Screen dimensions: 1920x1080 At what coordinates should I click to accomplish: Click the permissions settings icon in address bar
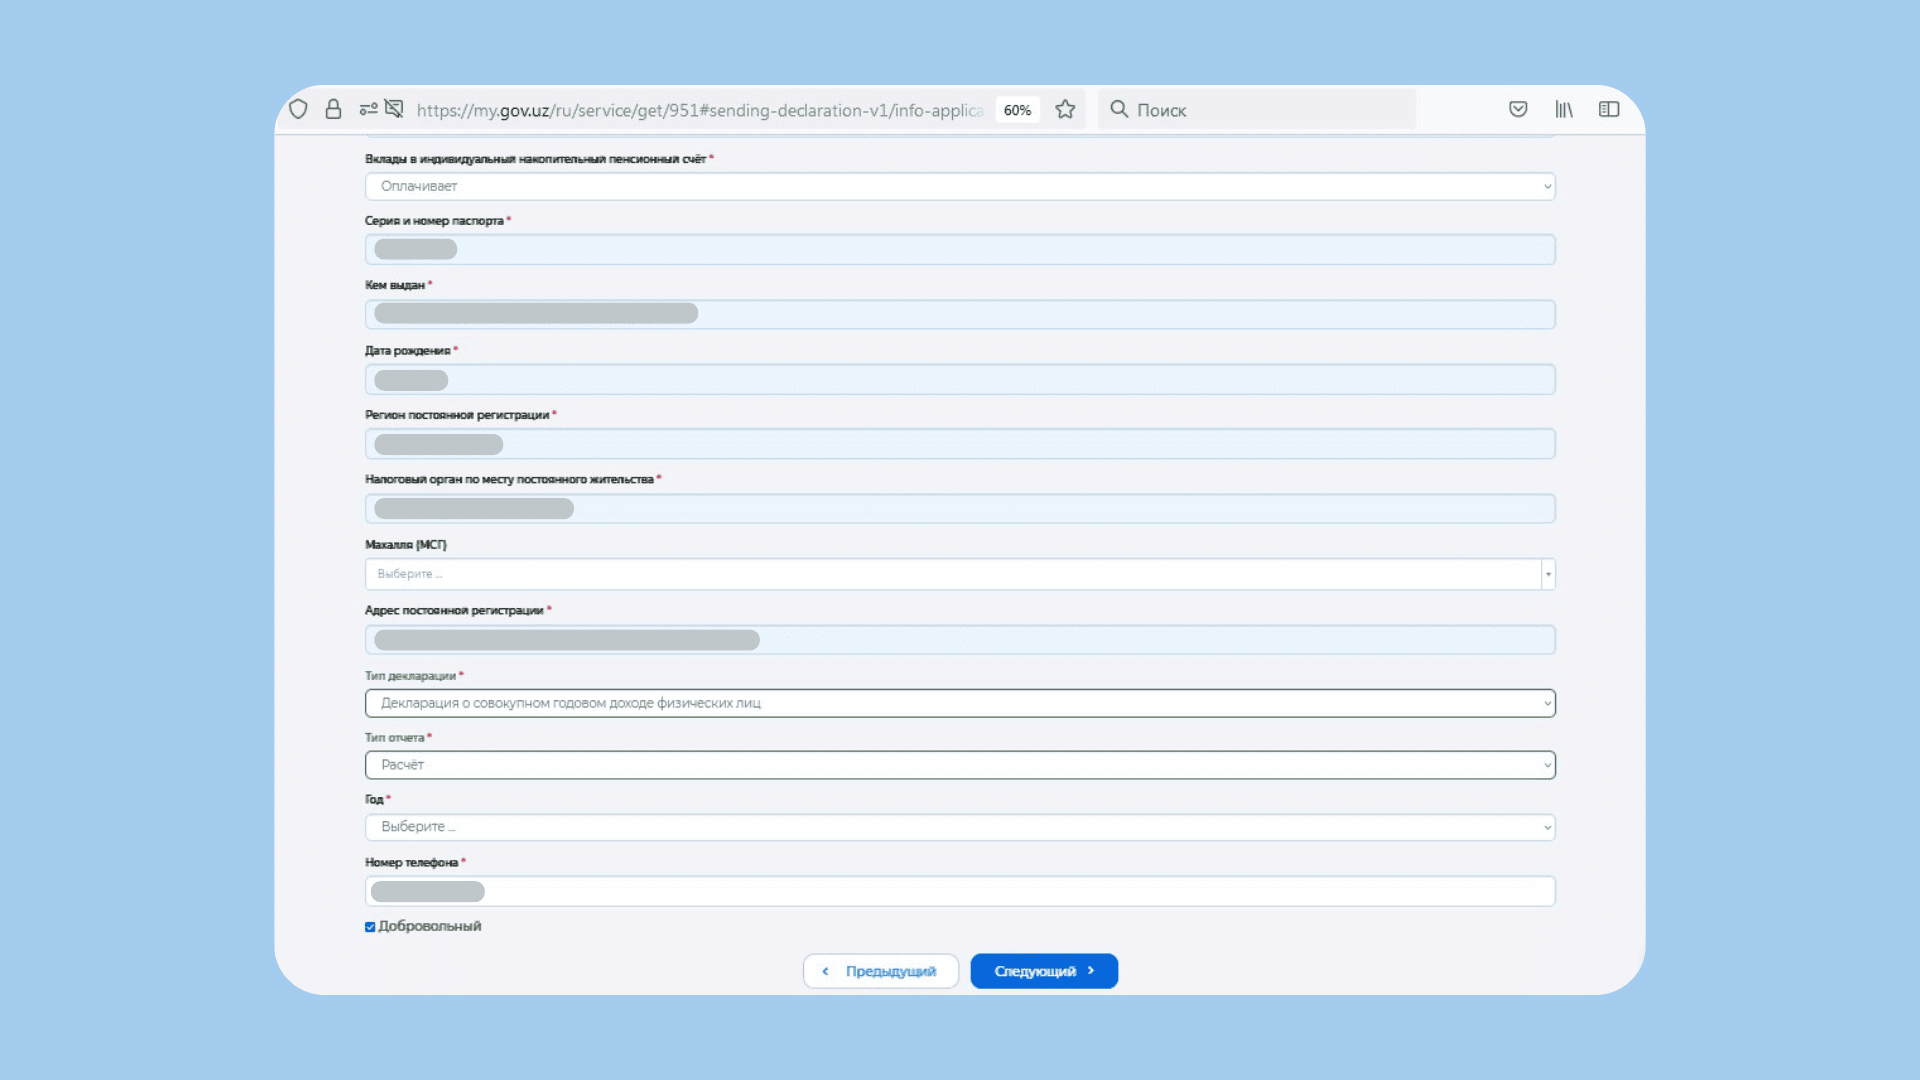tap(368, 109)
